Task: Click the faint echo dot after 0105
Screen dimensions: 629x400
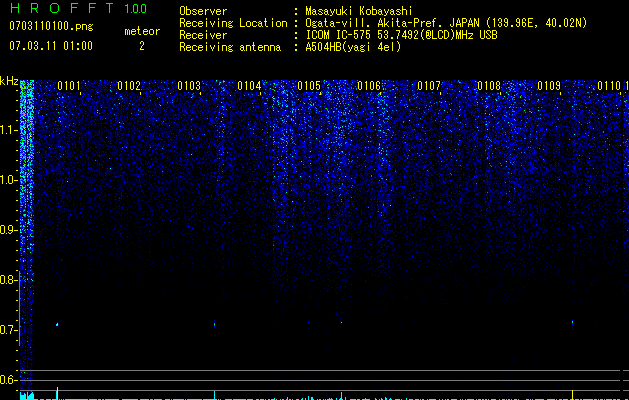Action: [x=341, y=322]
